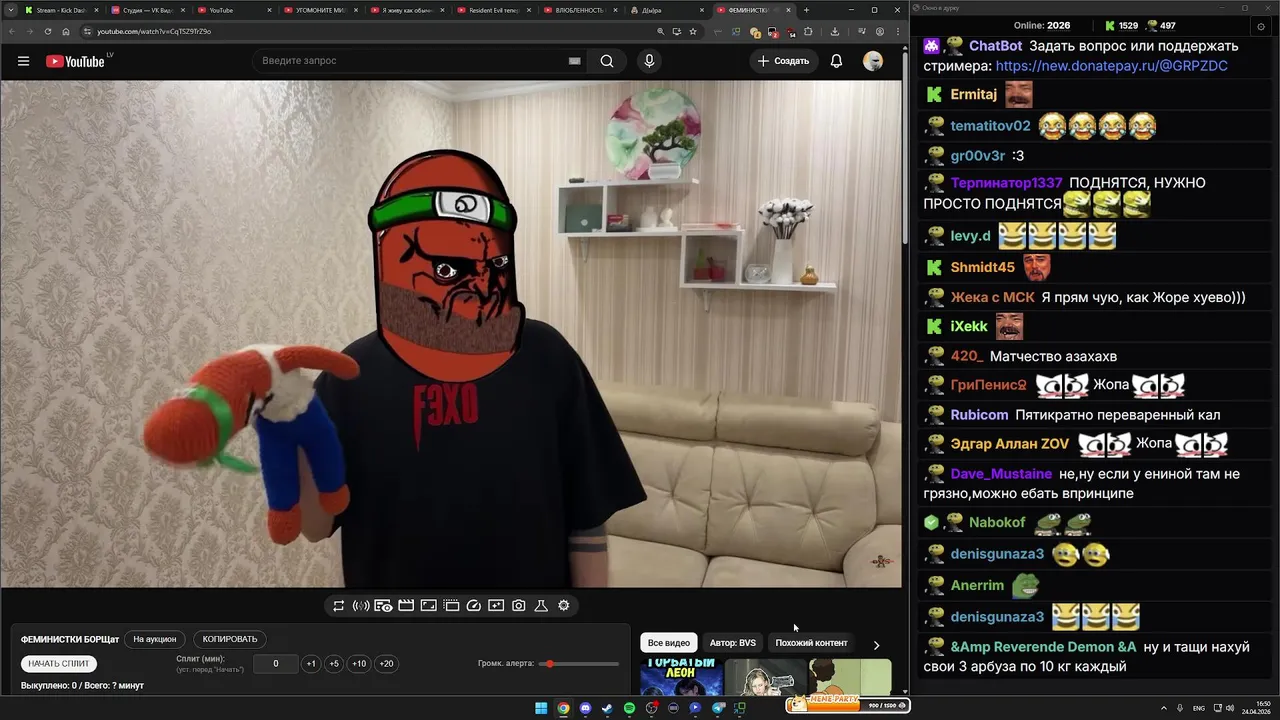This screenshot has width=1280, height=720.
Task: Open the ГОРБАТЫЙ ЛЕОН video thumbnail
Action: (681, 677)
